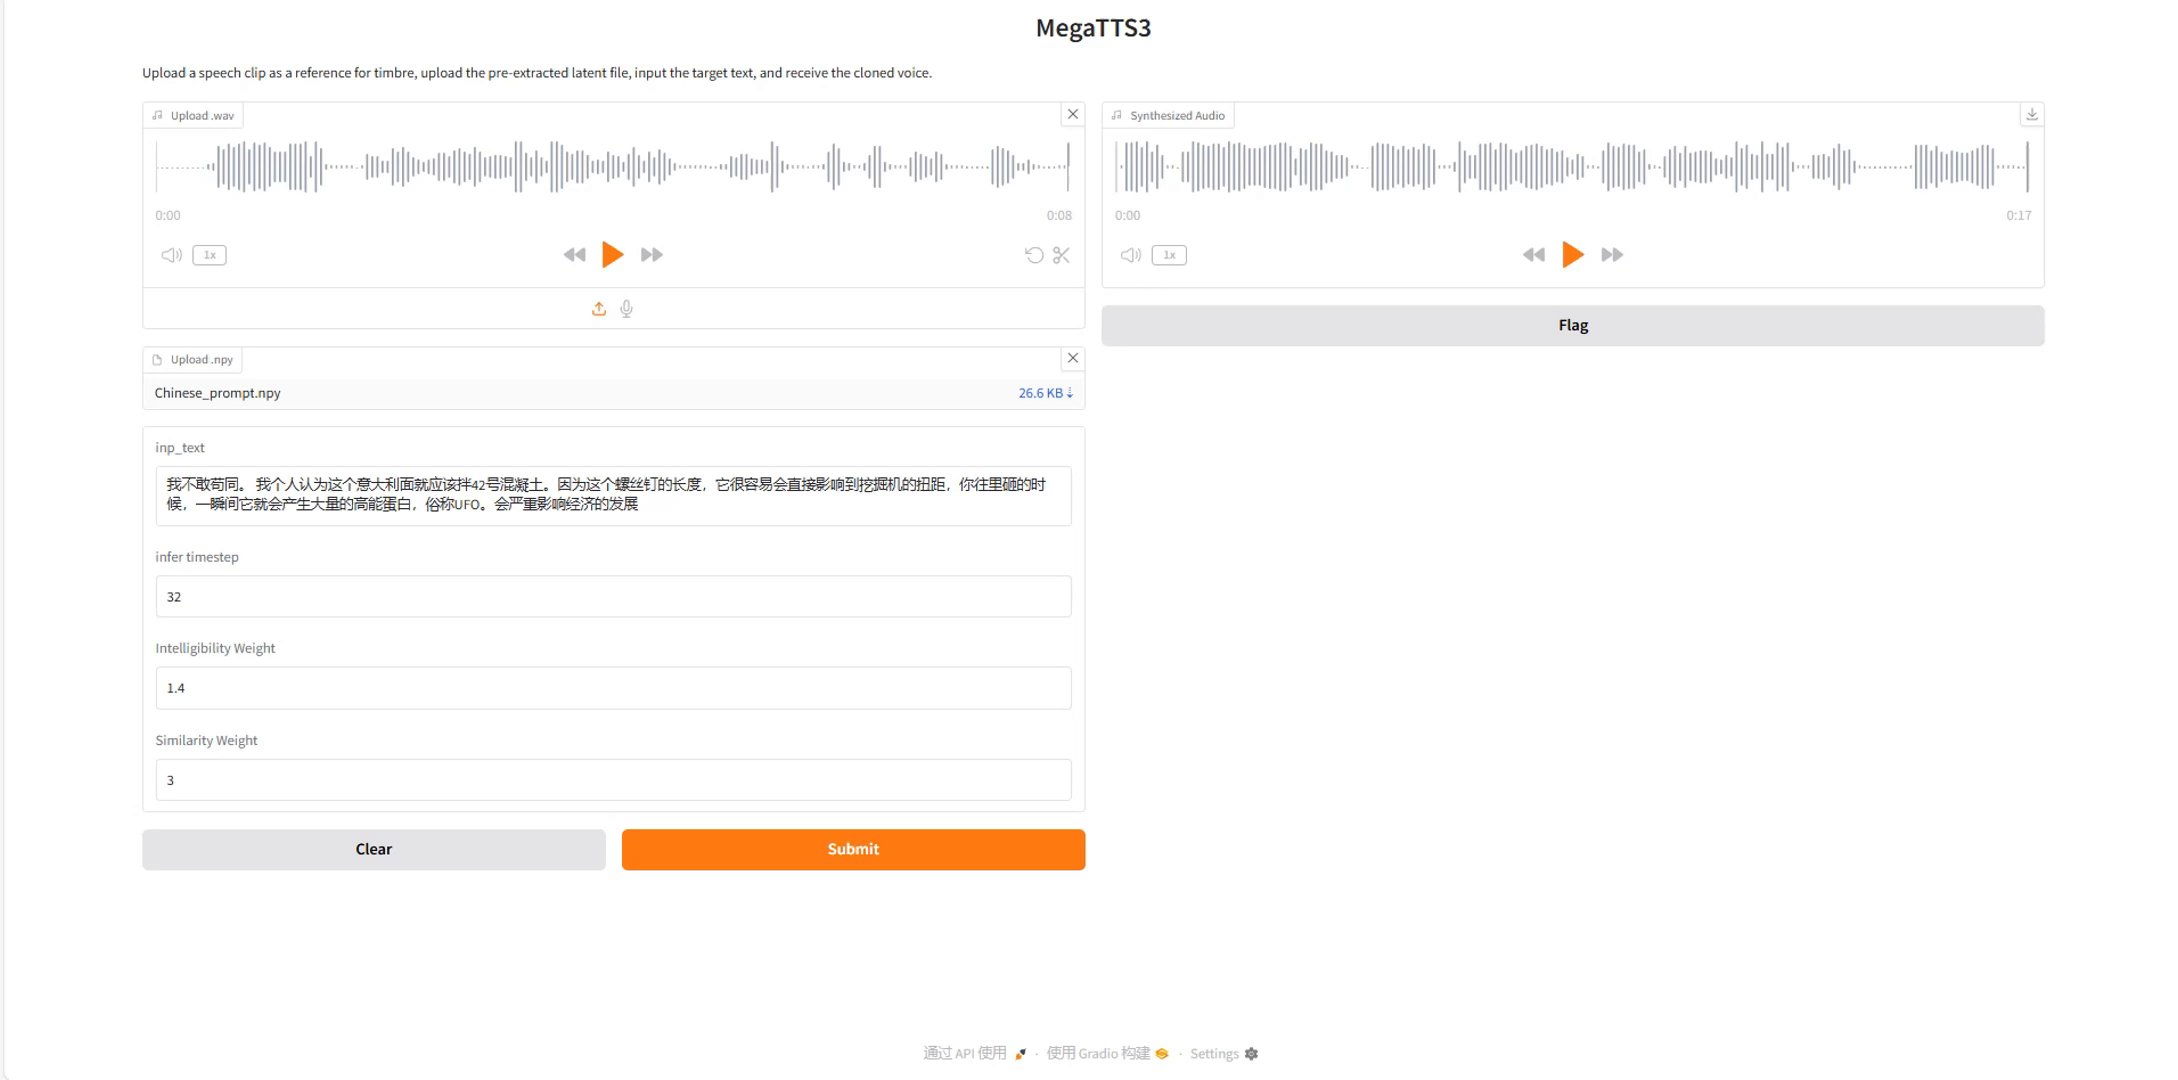This screenshot has height=1080, width=2178.
Task: Trim the uploaded audio with scissors icon
Action: click(x=1061, y=255)
